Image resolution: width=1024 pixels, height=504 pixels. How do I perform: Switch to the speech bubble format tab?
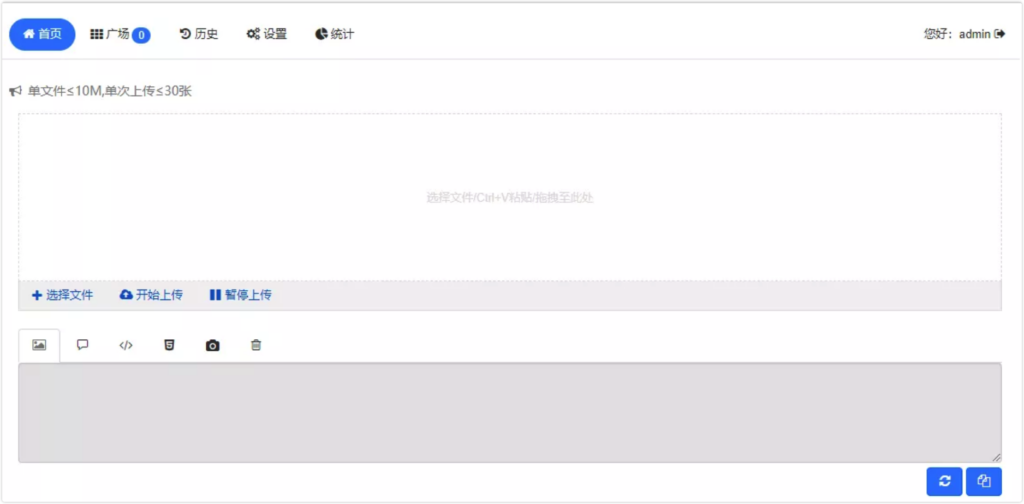82,345
